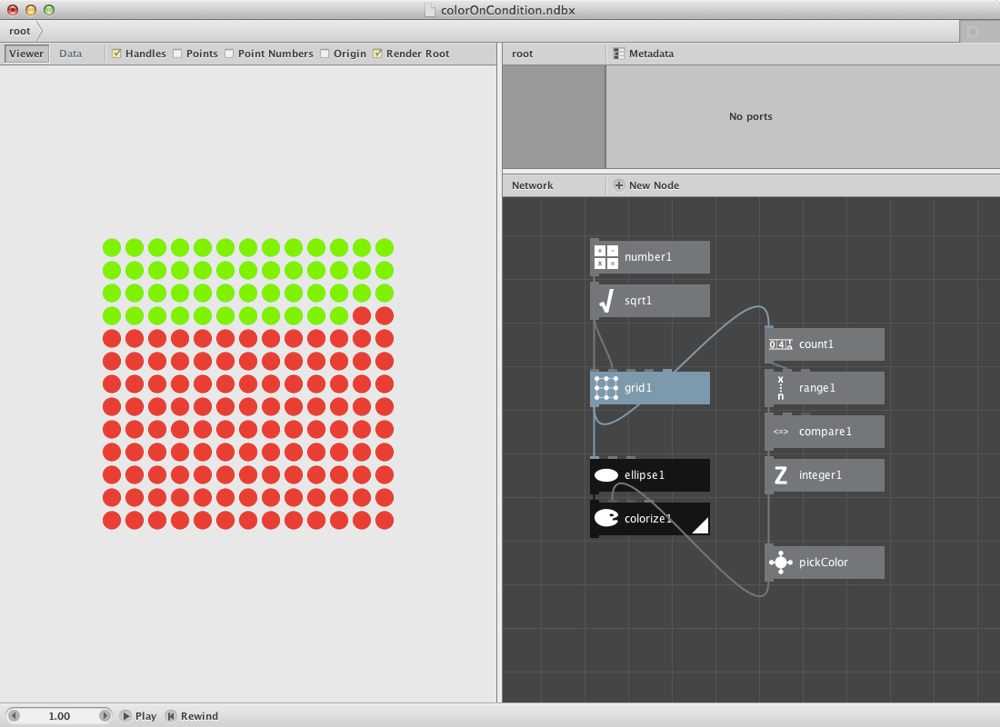Click the Metadata list icon
This screenshot has width=1000, height=727.
coord(619,54)
